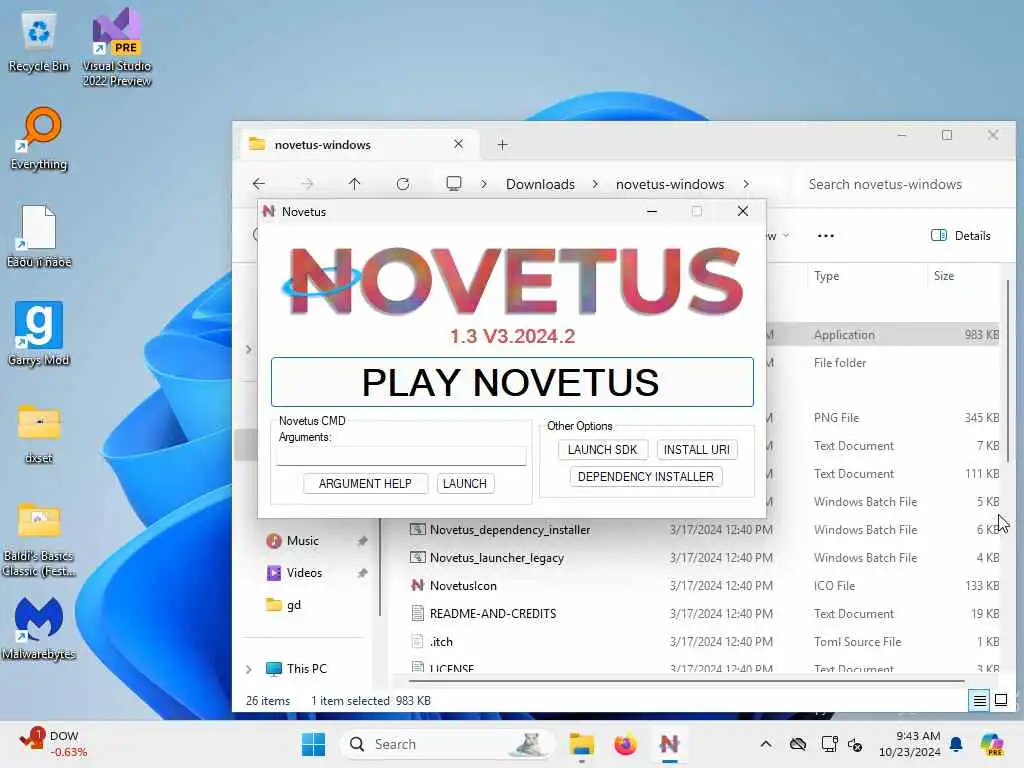Click the Novetus taskbar icon
The image size is (1024, 768).
(x=669, y=744)
